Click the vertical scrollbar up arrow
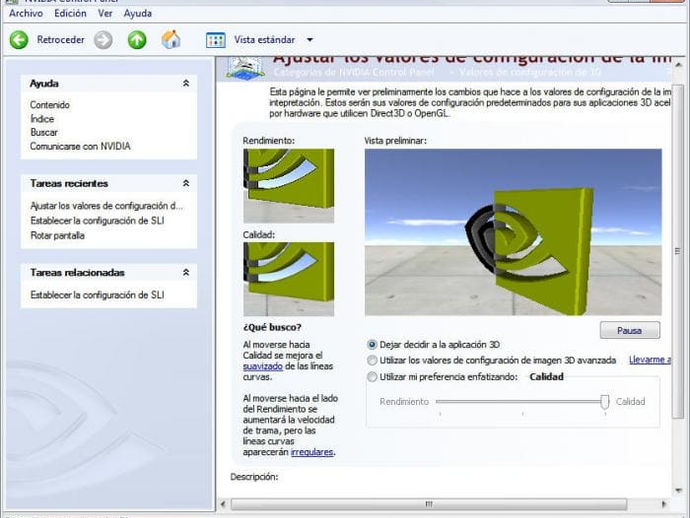The image size is (690, 518). click(679, 65)
